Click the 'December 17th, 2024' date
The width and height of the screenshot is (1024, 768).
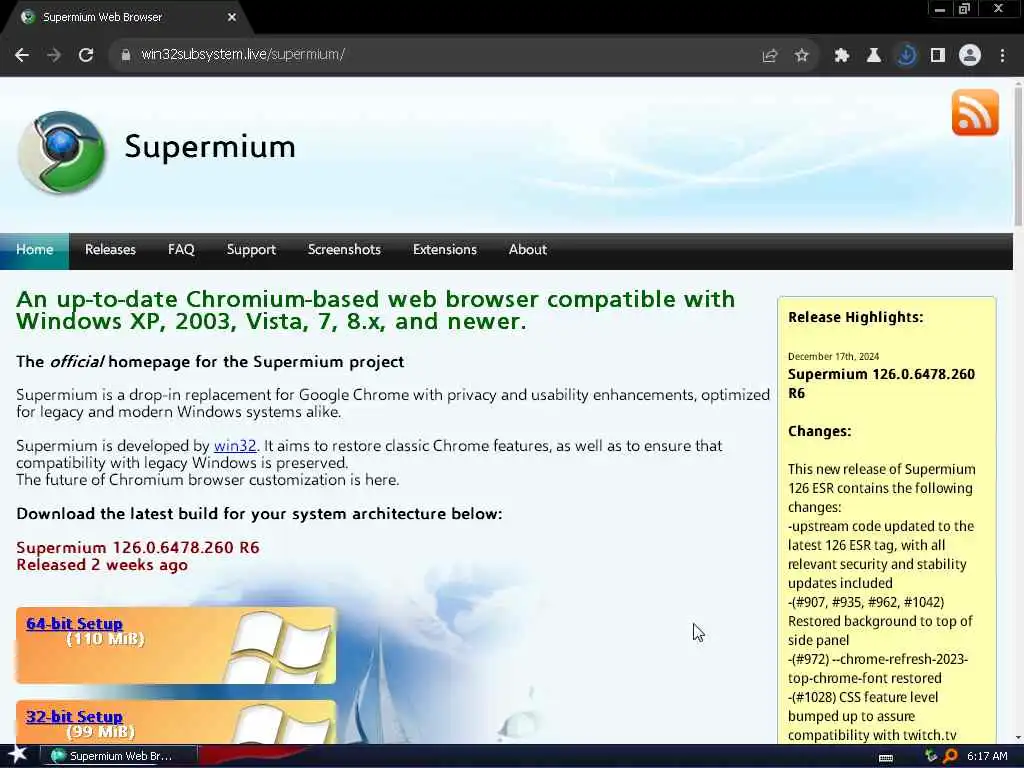(x=833, y=357)
